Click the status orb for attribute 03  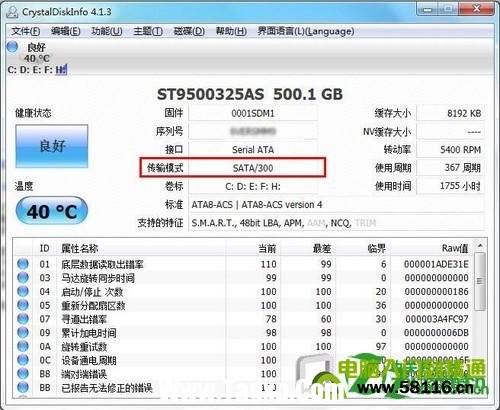coord(23,278)
